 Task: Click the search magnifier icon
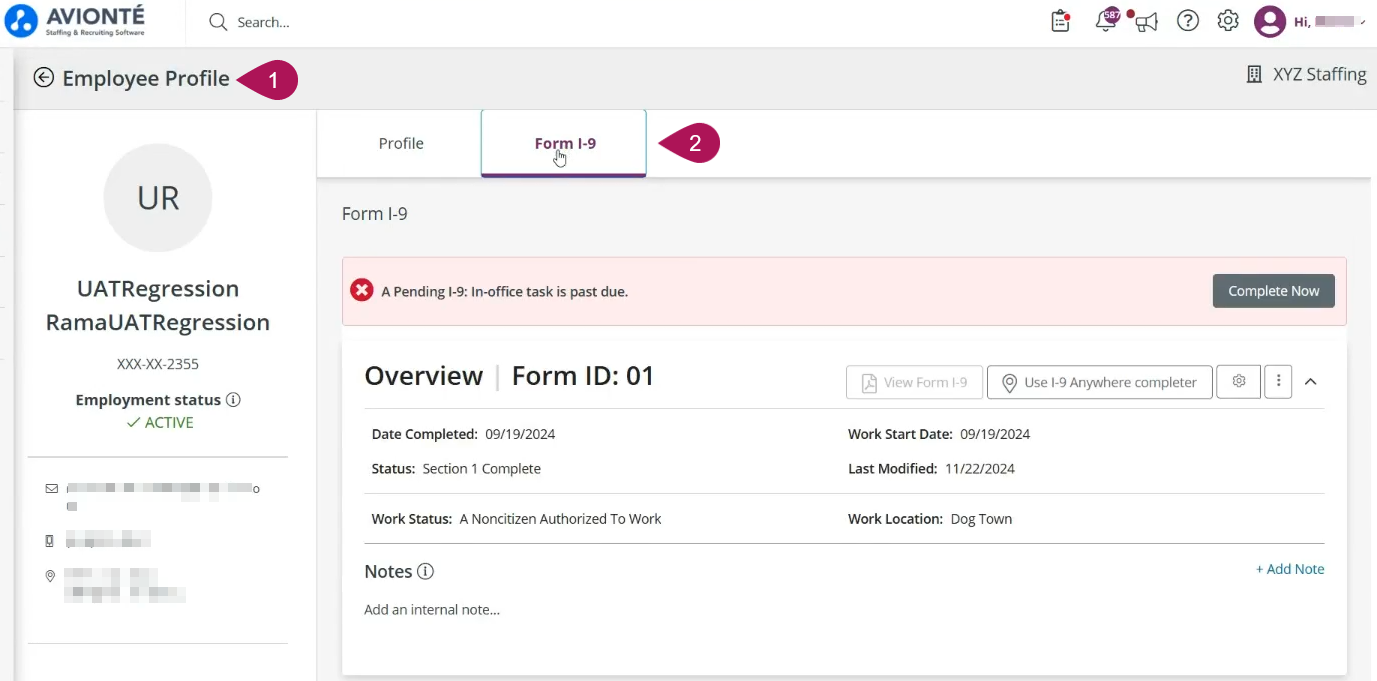[x=218, y=22]
